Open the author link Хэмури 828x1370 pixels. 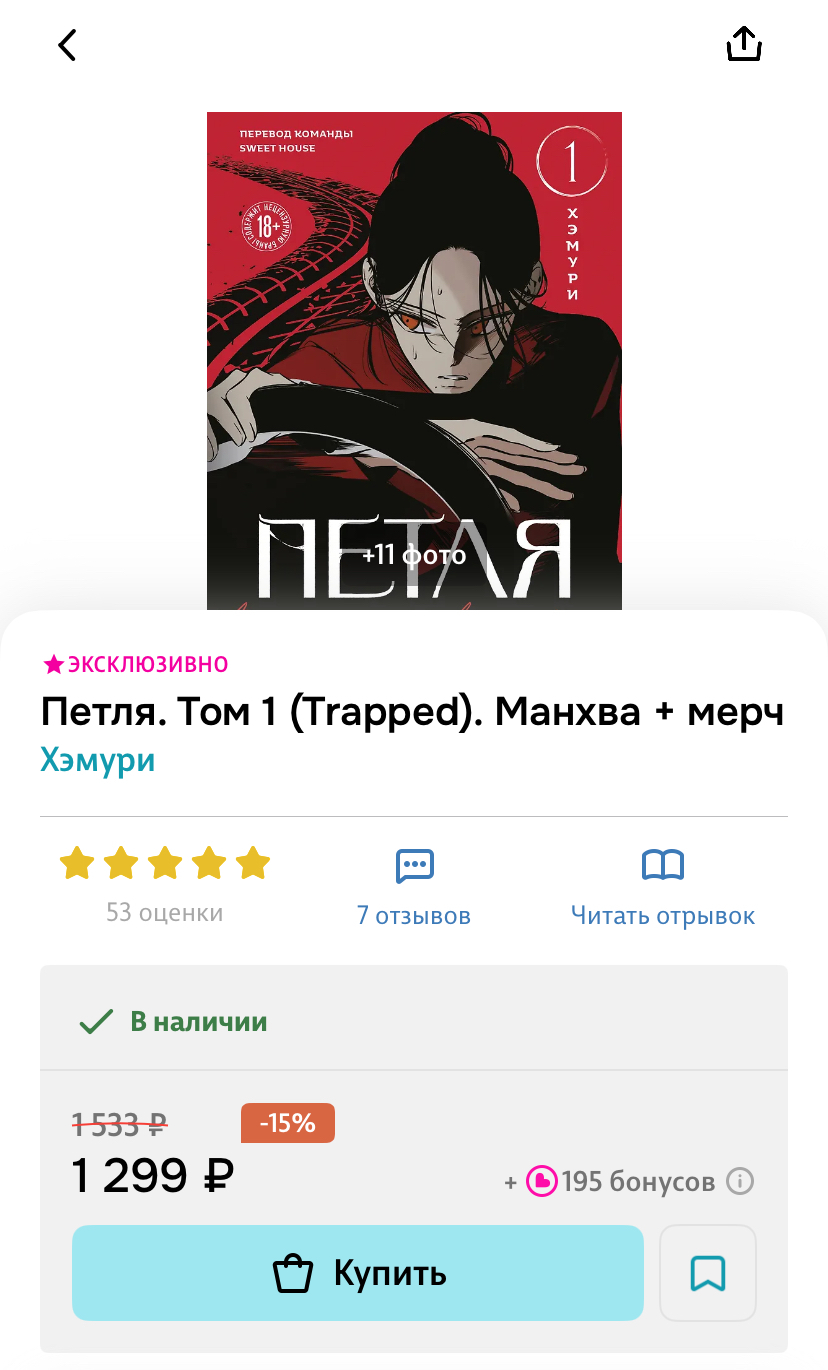[98, 760]
